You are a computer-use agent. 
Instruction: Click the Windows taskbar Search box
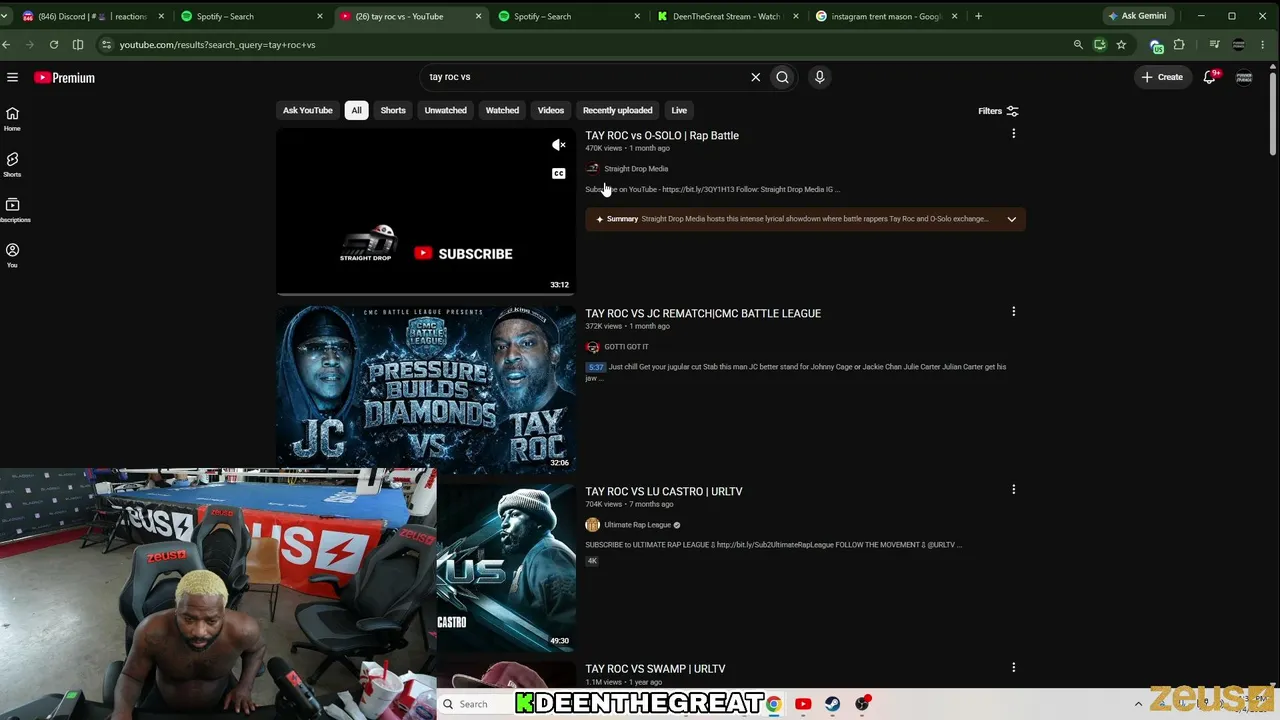click(x=476, y=704)
